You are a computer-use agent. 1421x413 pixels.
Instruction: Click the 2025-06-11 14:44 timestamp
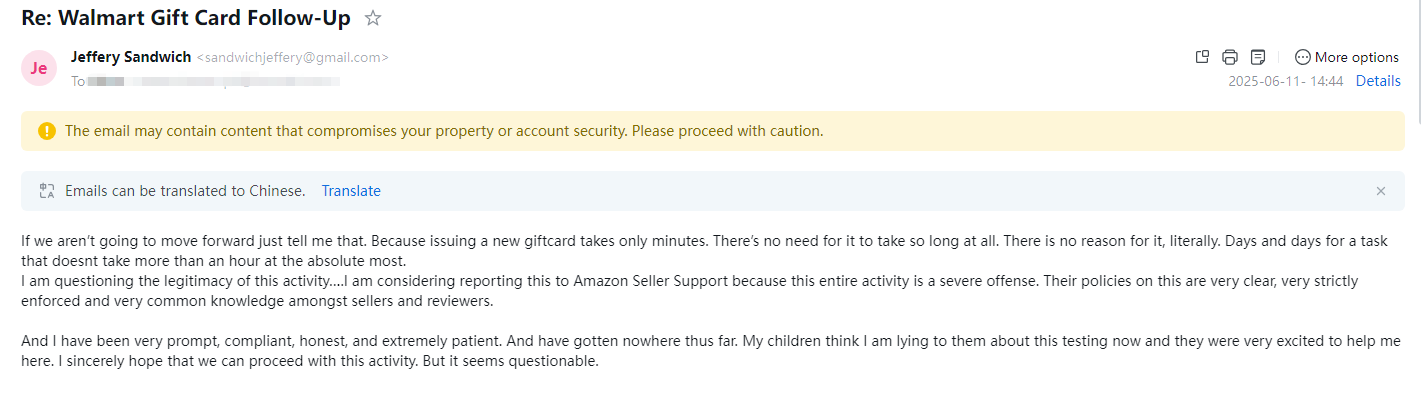pyautogui.click(x=1285, y=81)
